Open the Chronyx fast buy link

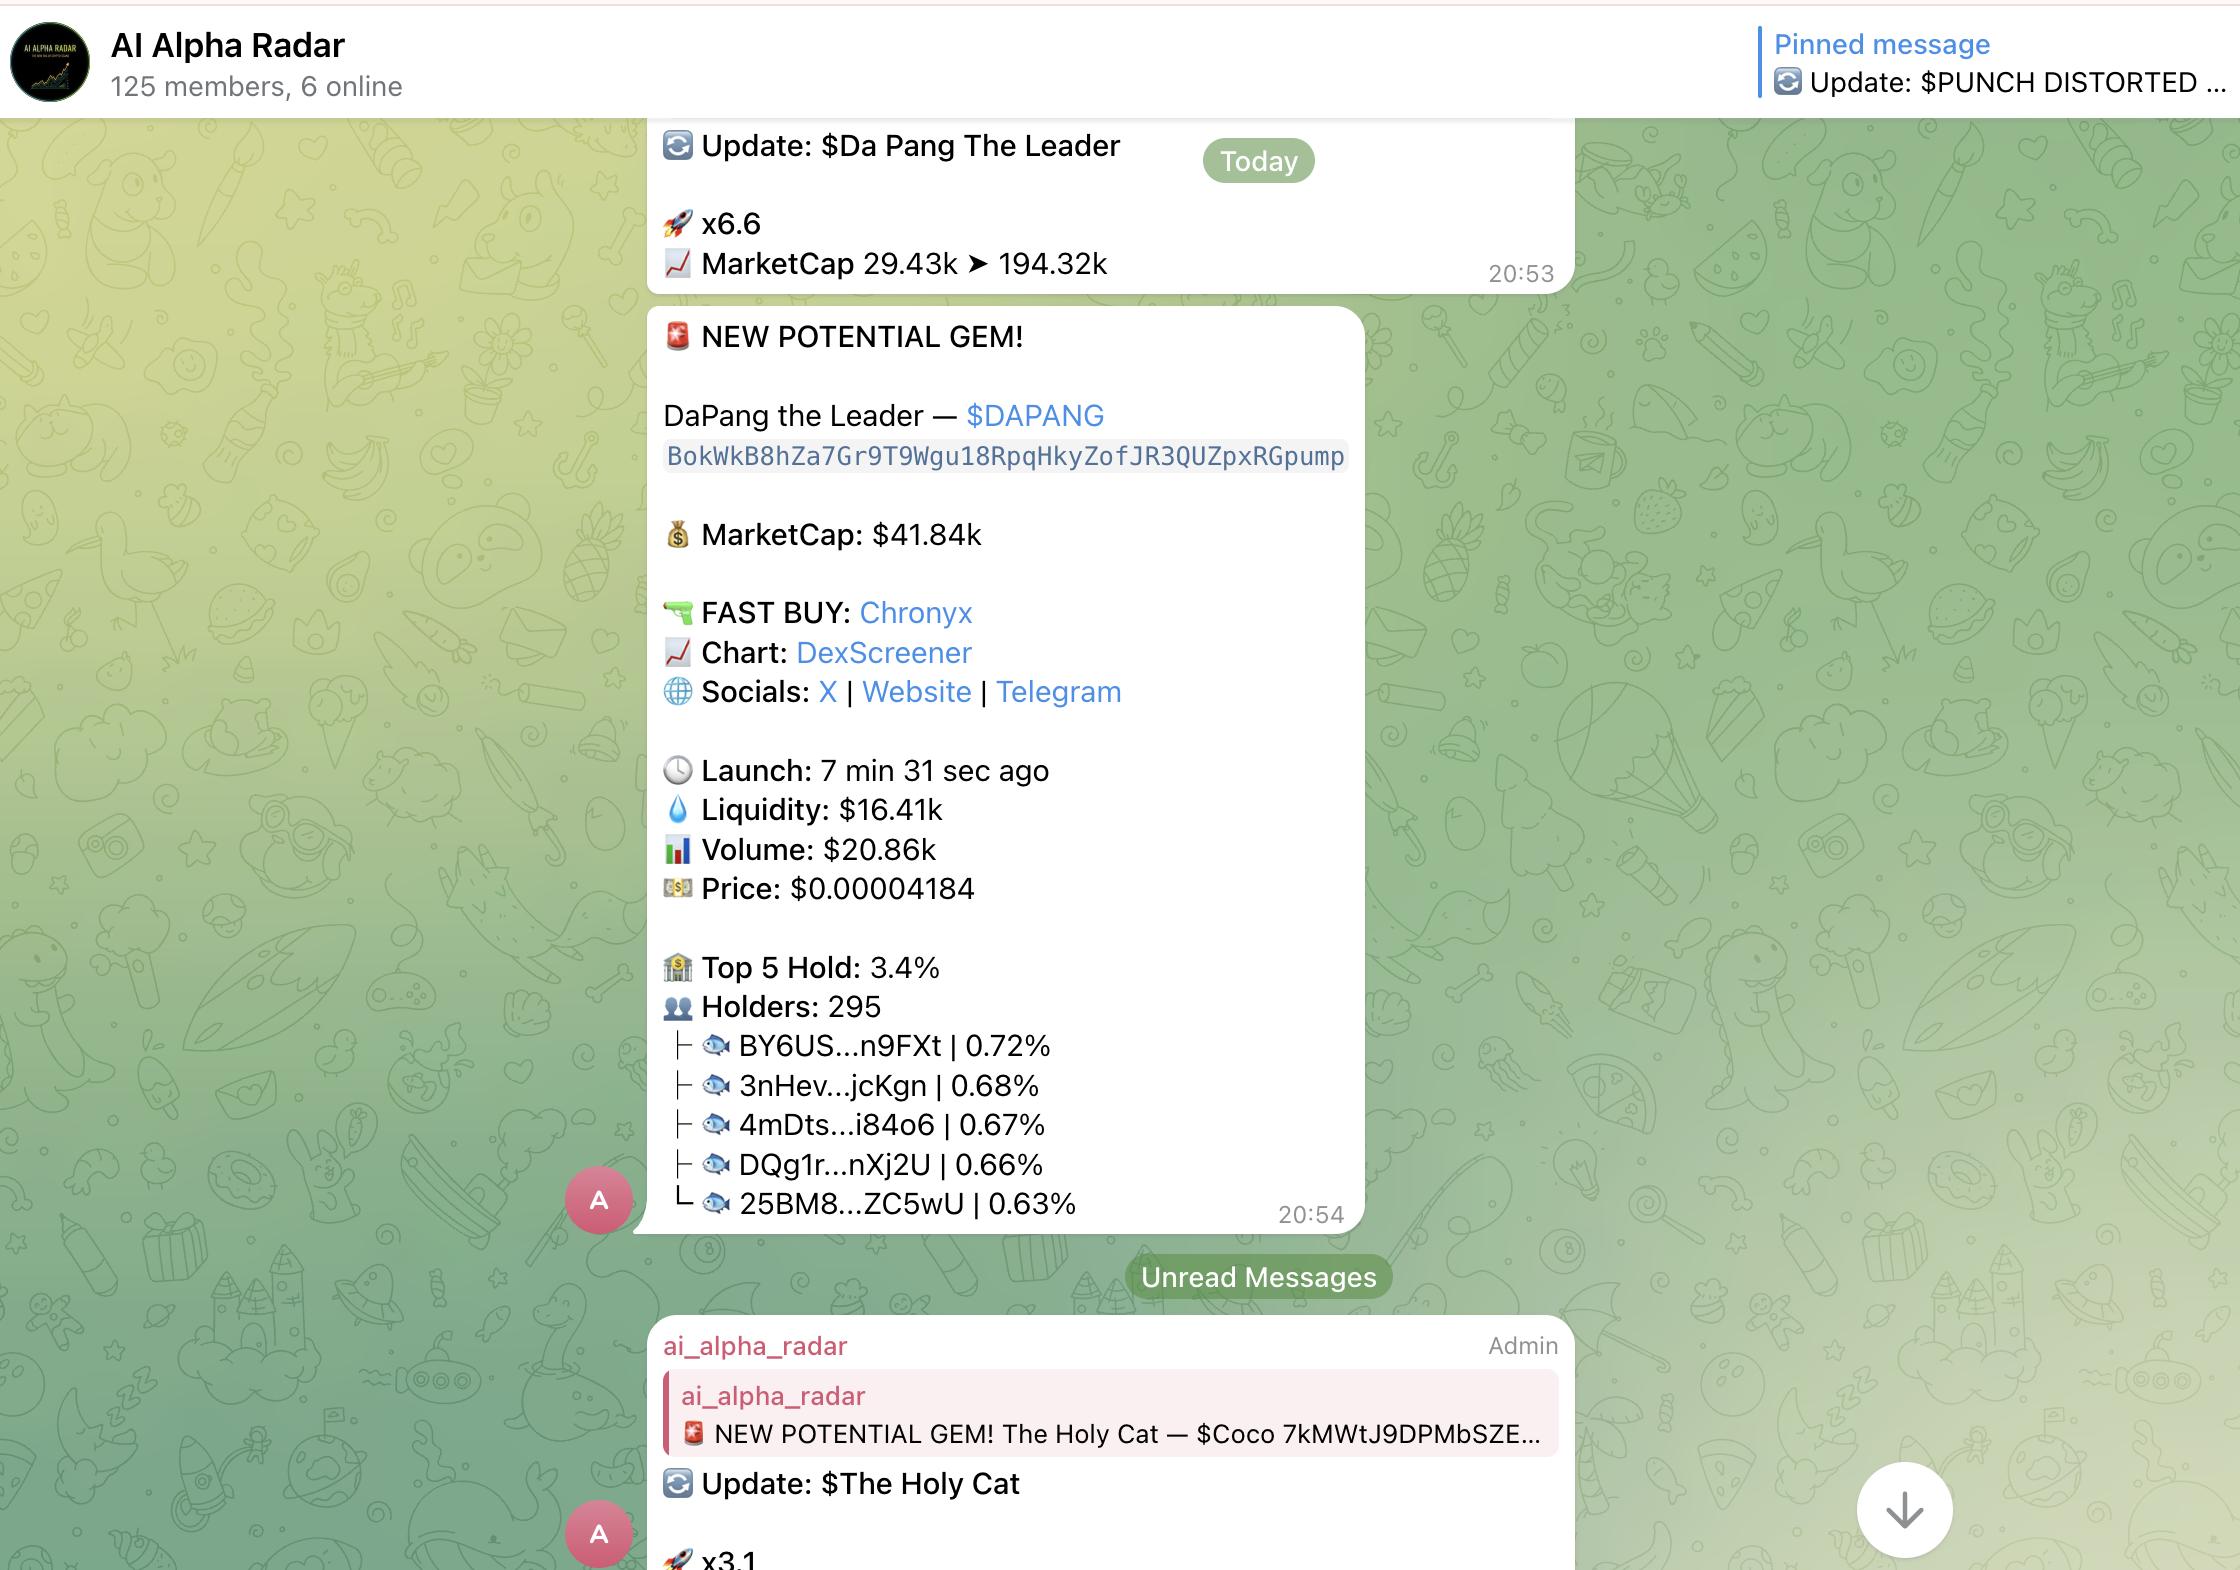[x=915, y=613]
